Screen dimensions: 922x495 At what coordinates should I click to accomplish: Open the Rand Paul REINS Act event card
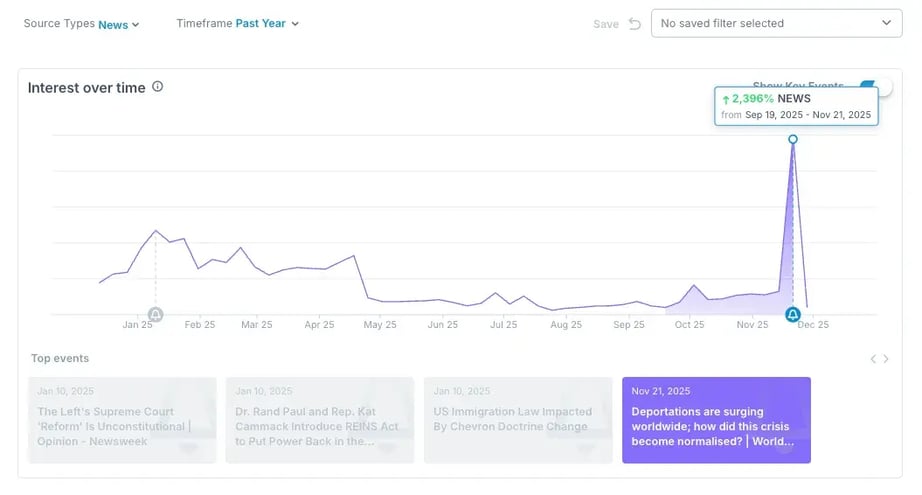(x=319, y=420)
